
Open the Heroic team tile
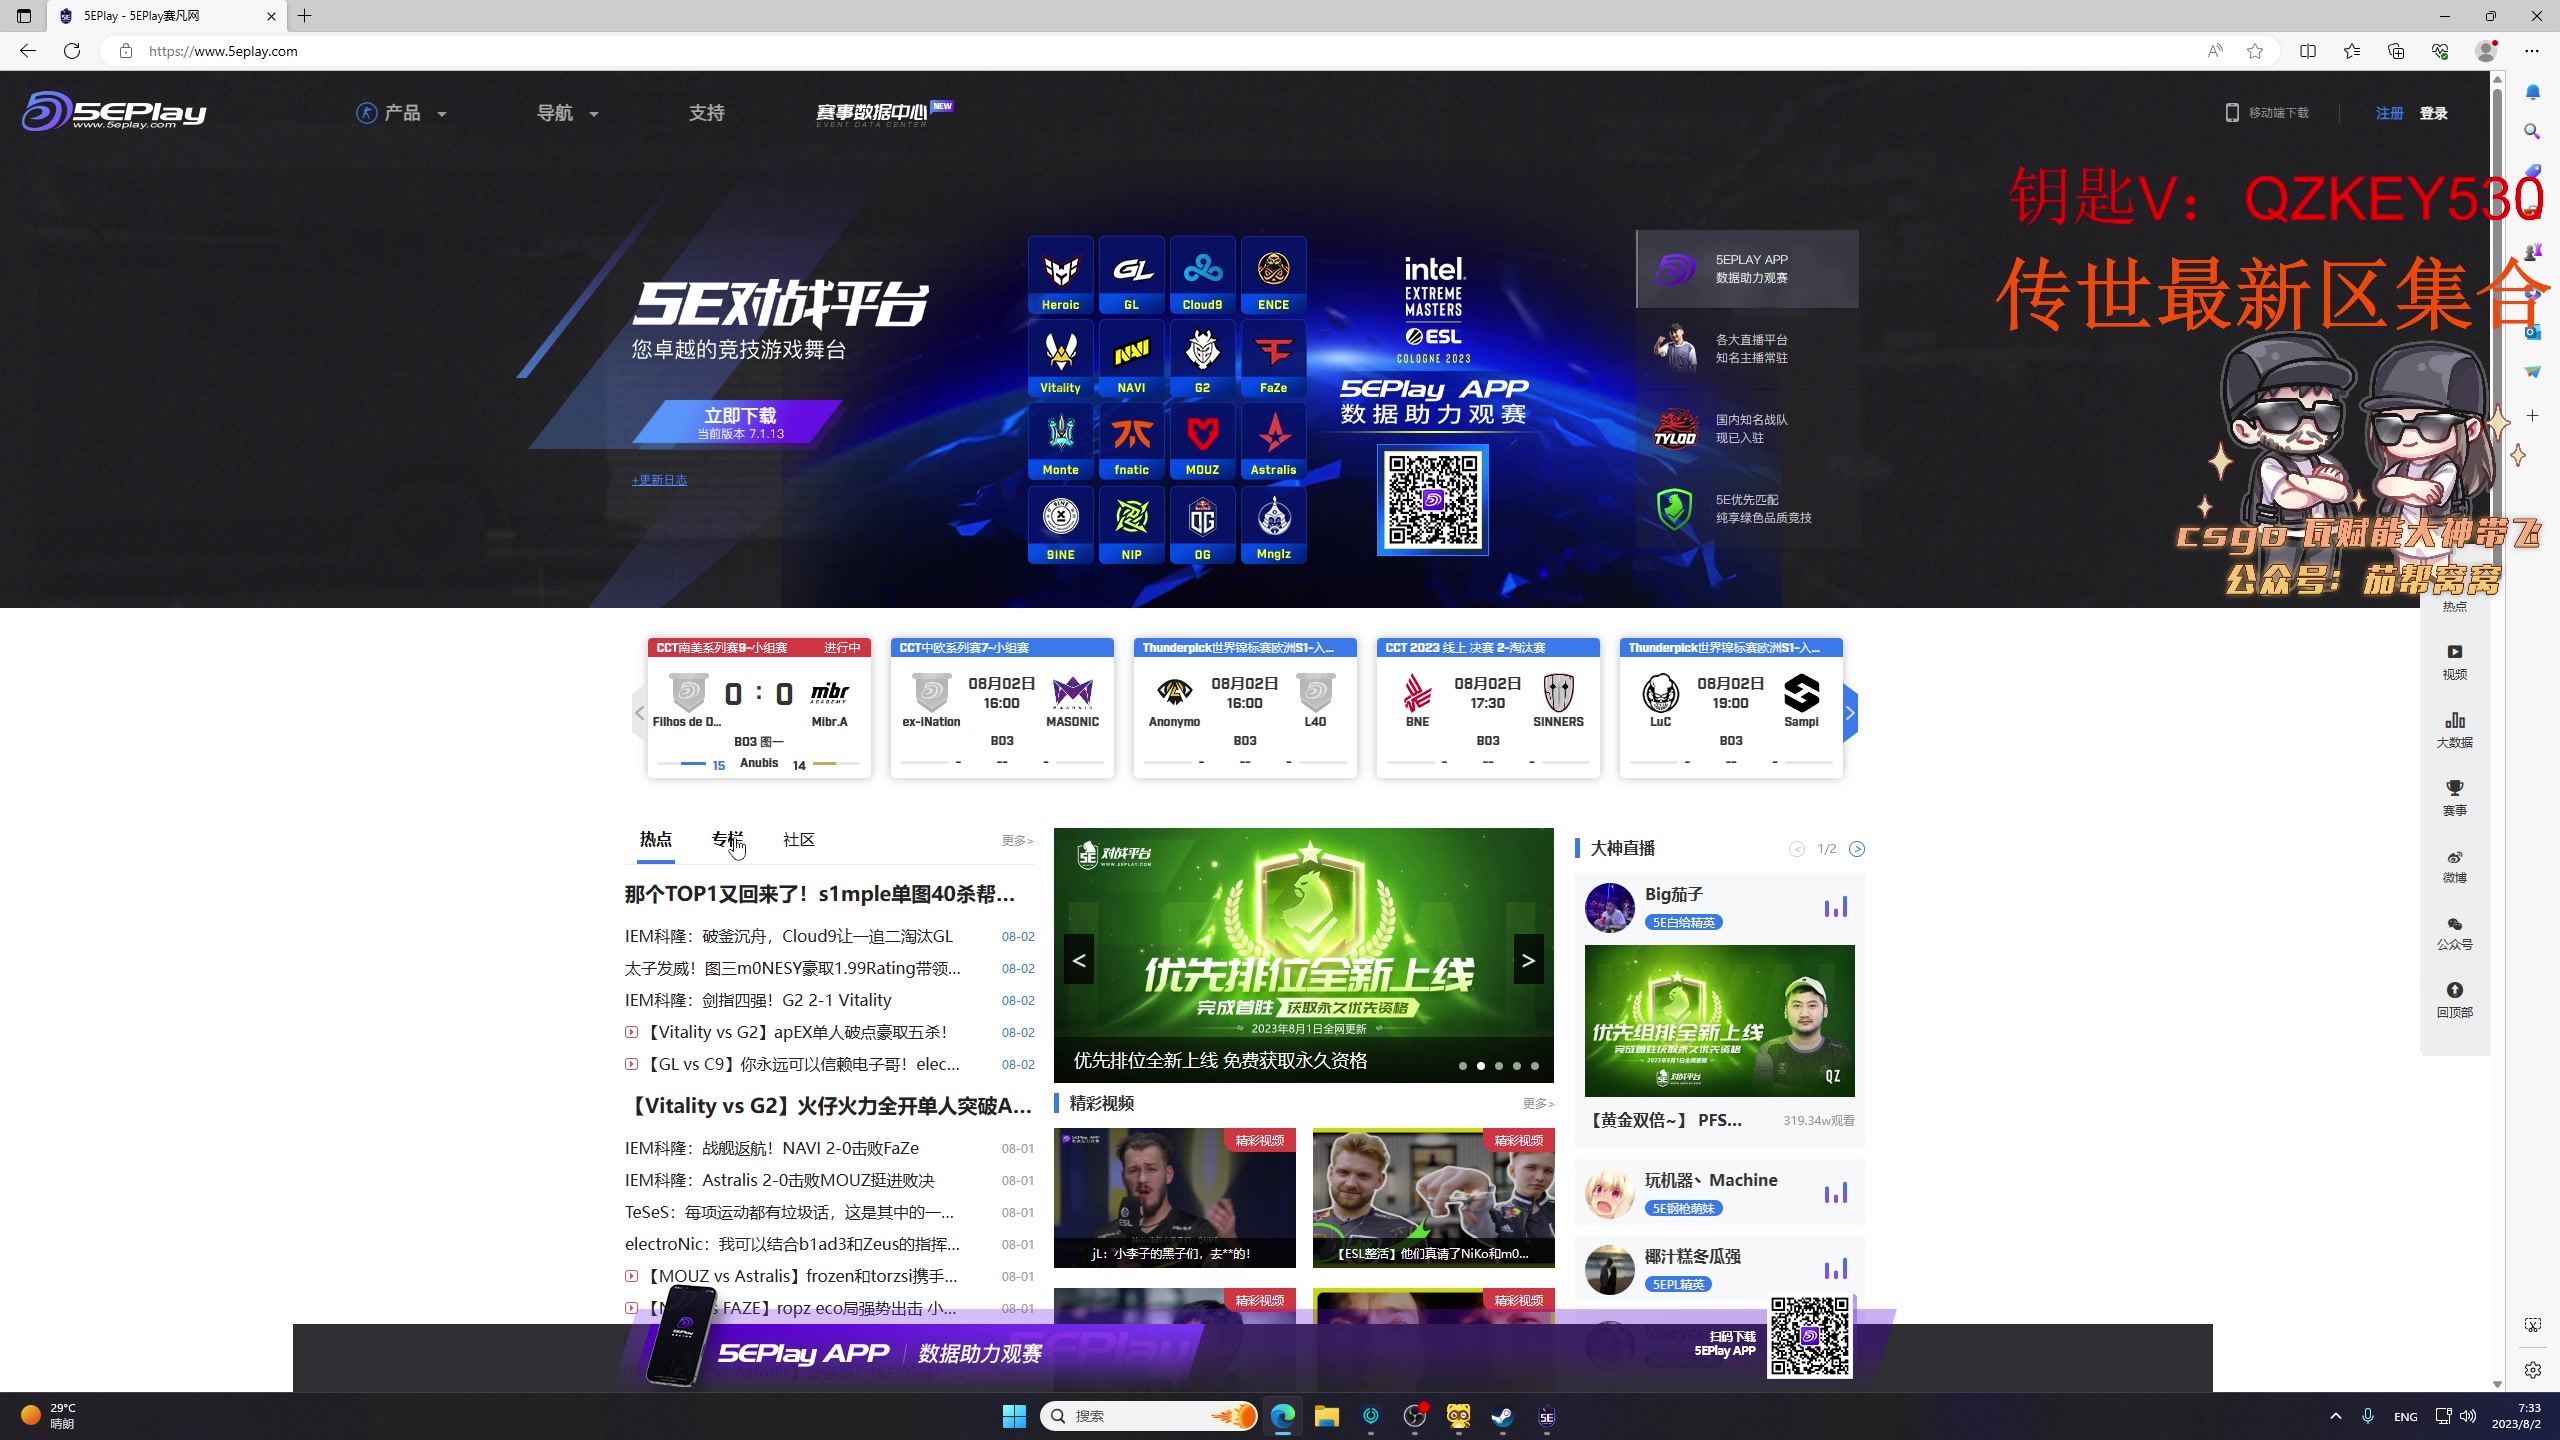click(1061, 275)
